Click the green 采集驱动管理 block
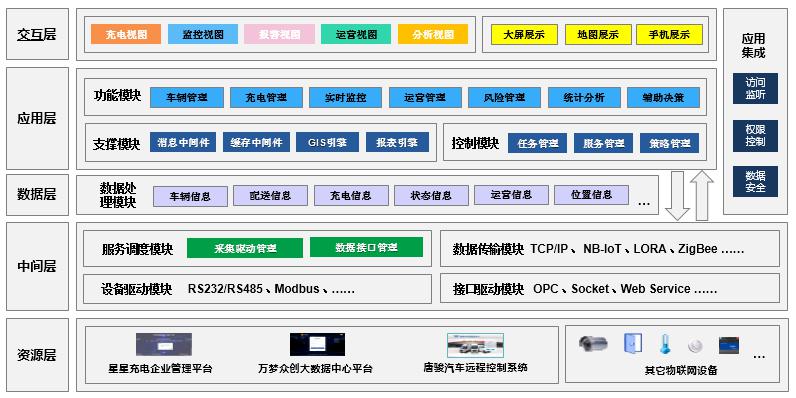 tap(245, 248)
